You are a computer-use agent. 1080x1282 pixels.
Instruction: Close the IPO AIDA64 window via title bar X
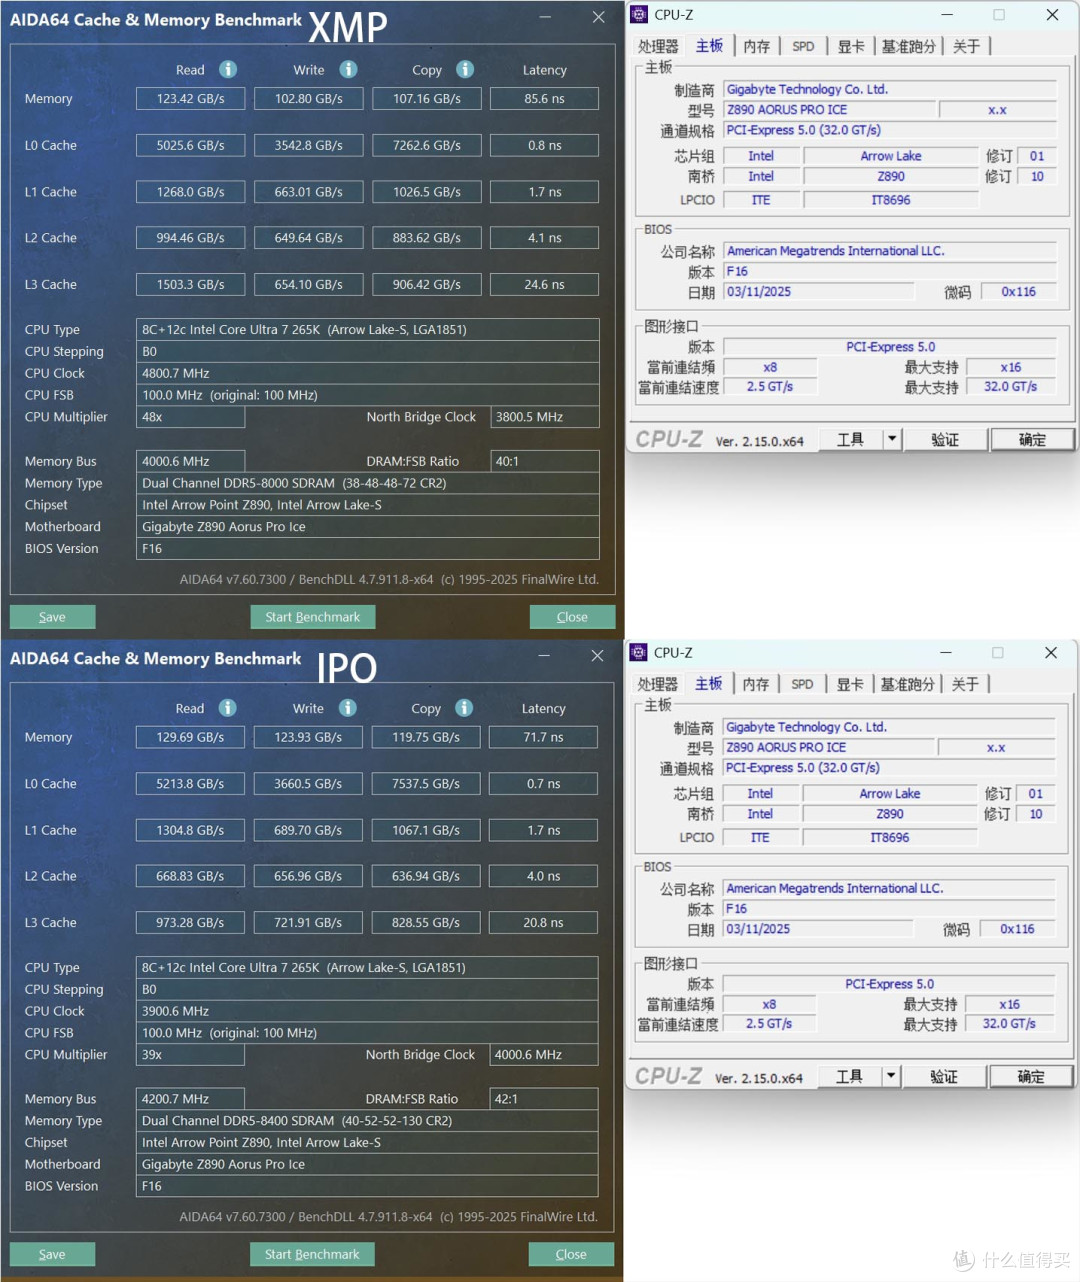tap(597, 655)
